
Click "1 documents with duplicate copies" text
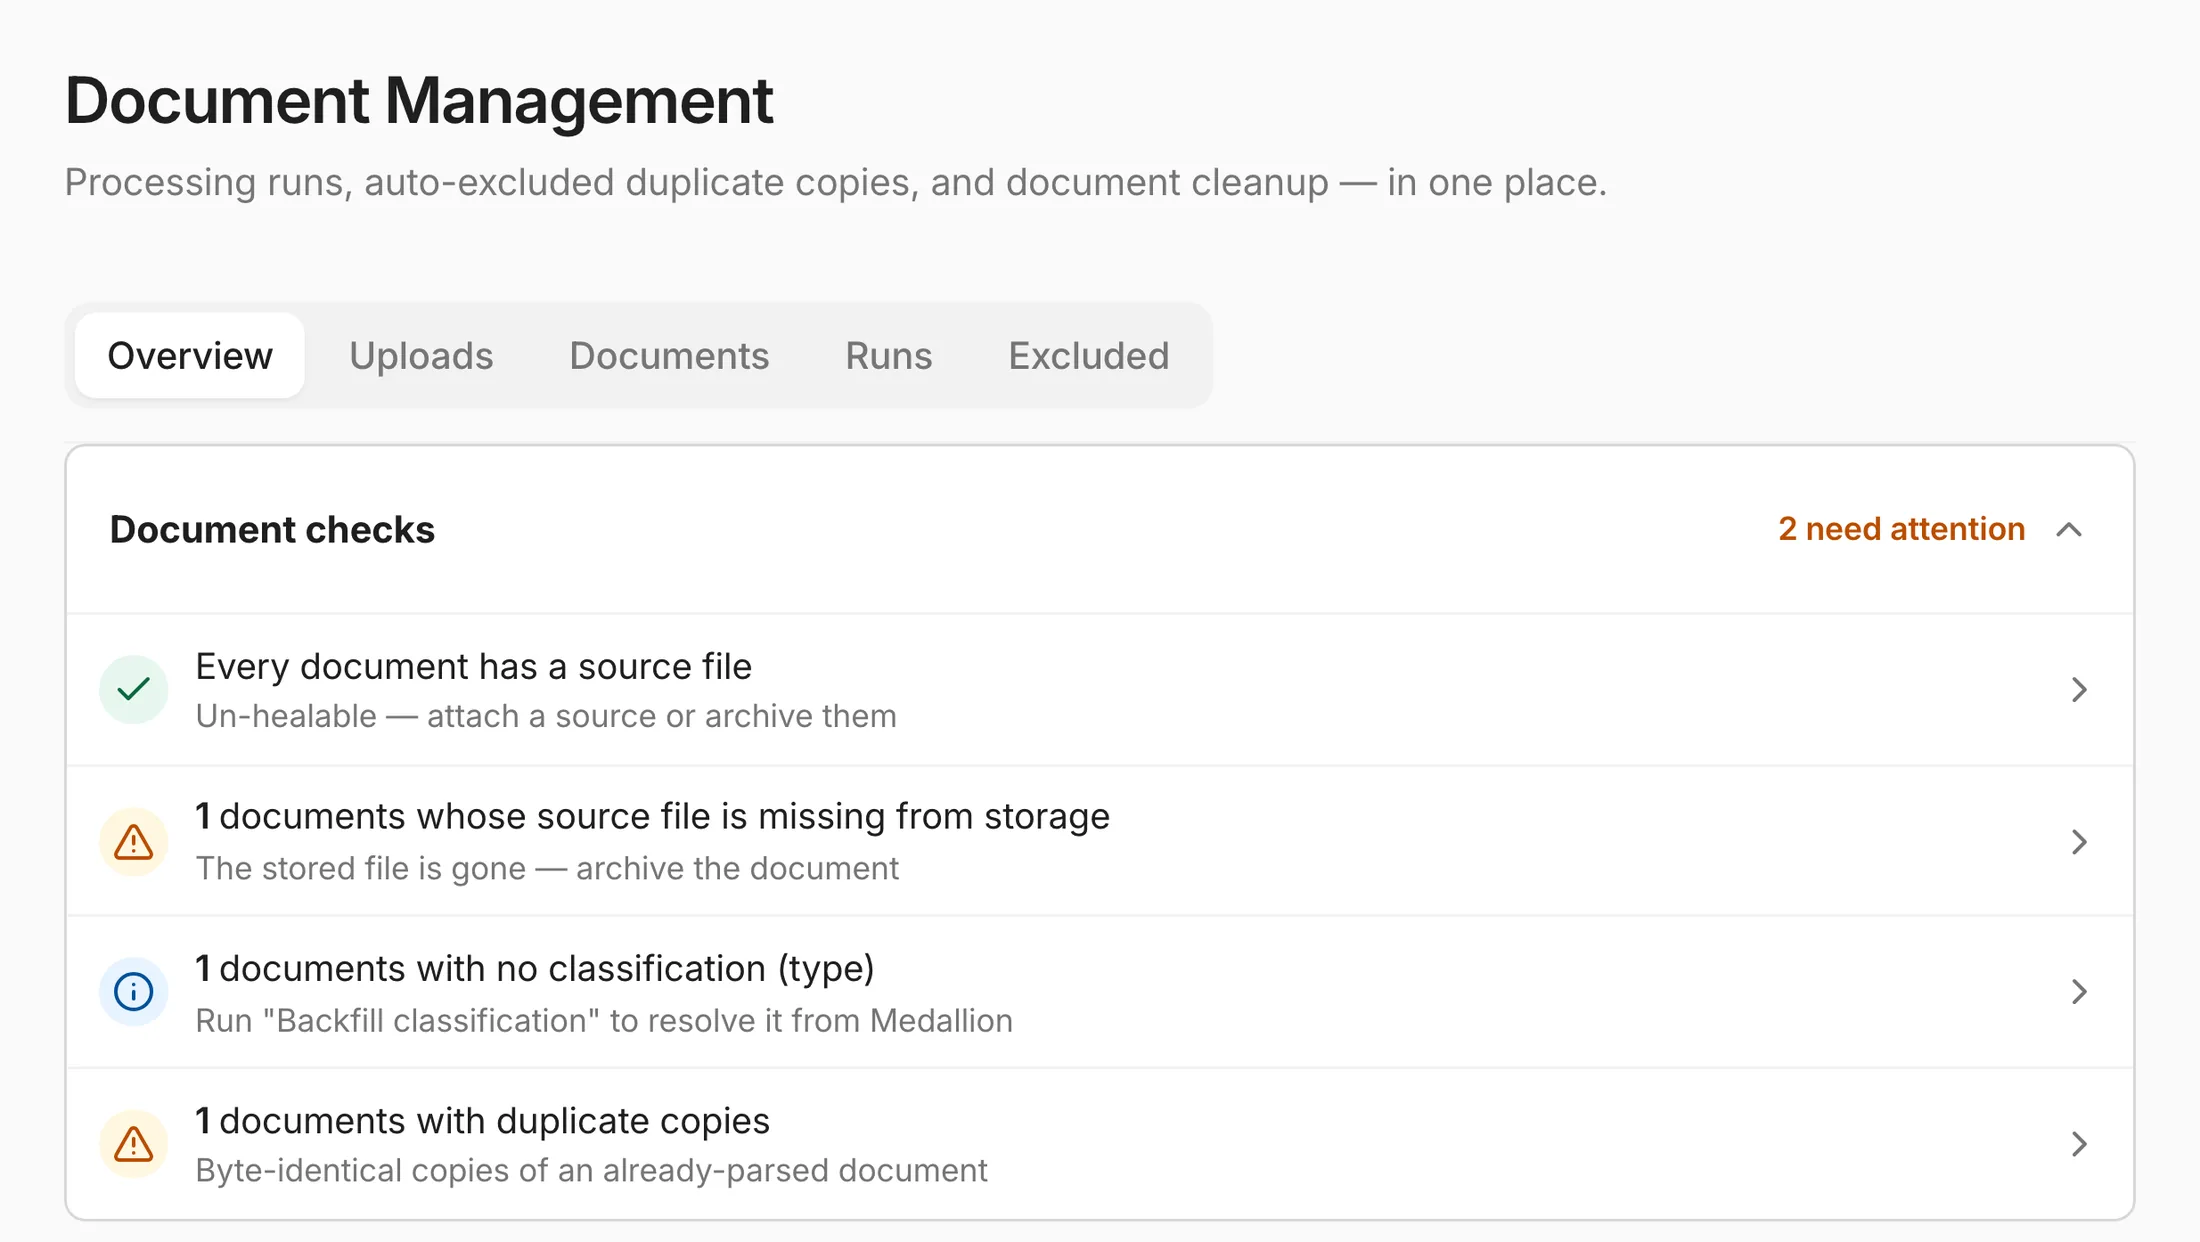click(x=482, y=1121)
